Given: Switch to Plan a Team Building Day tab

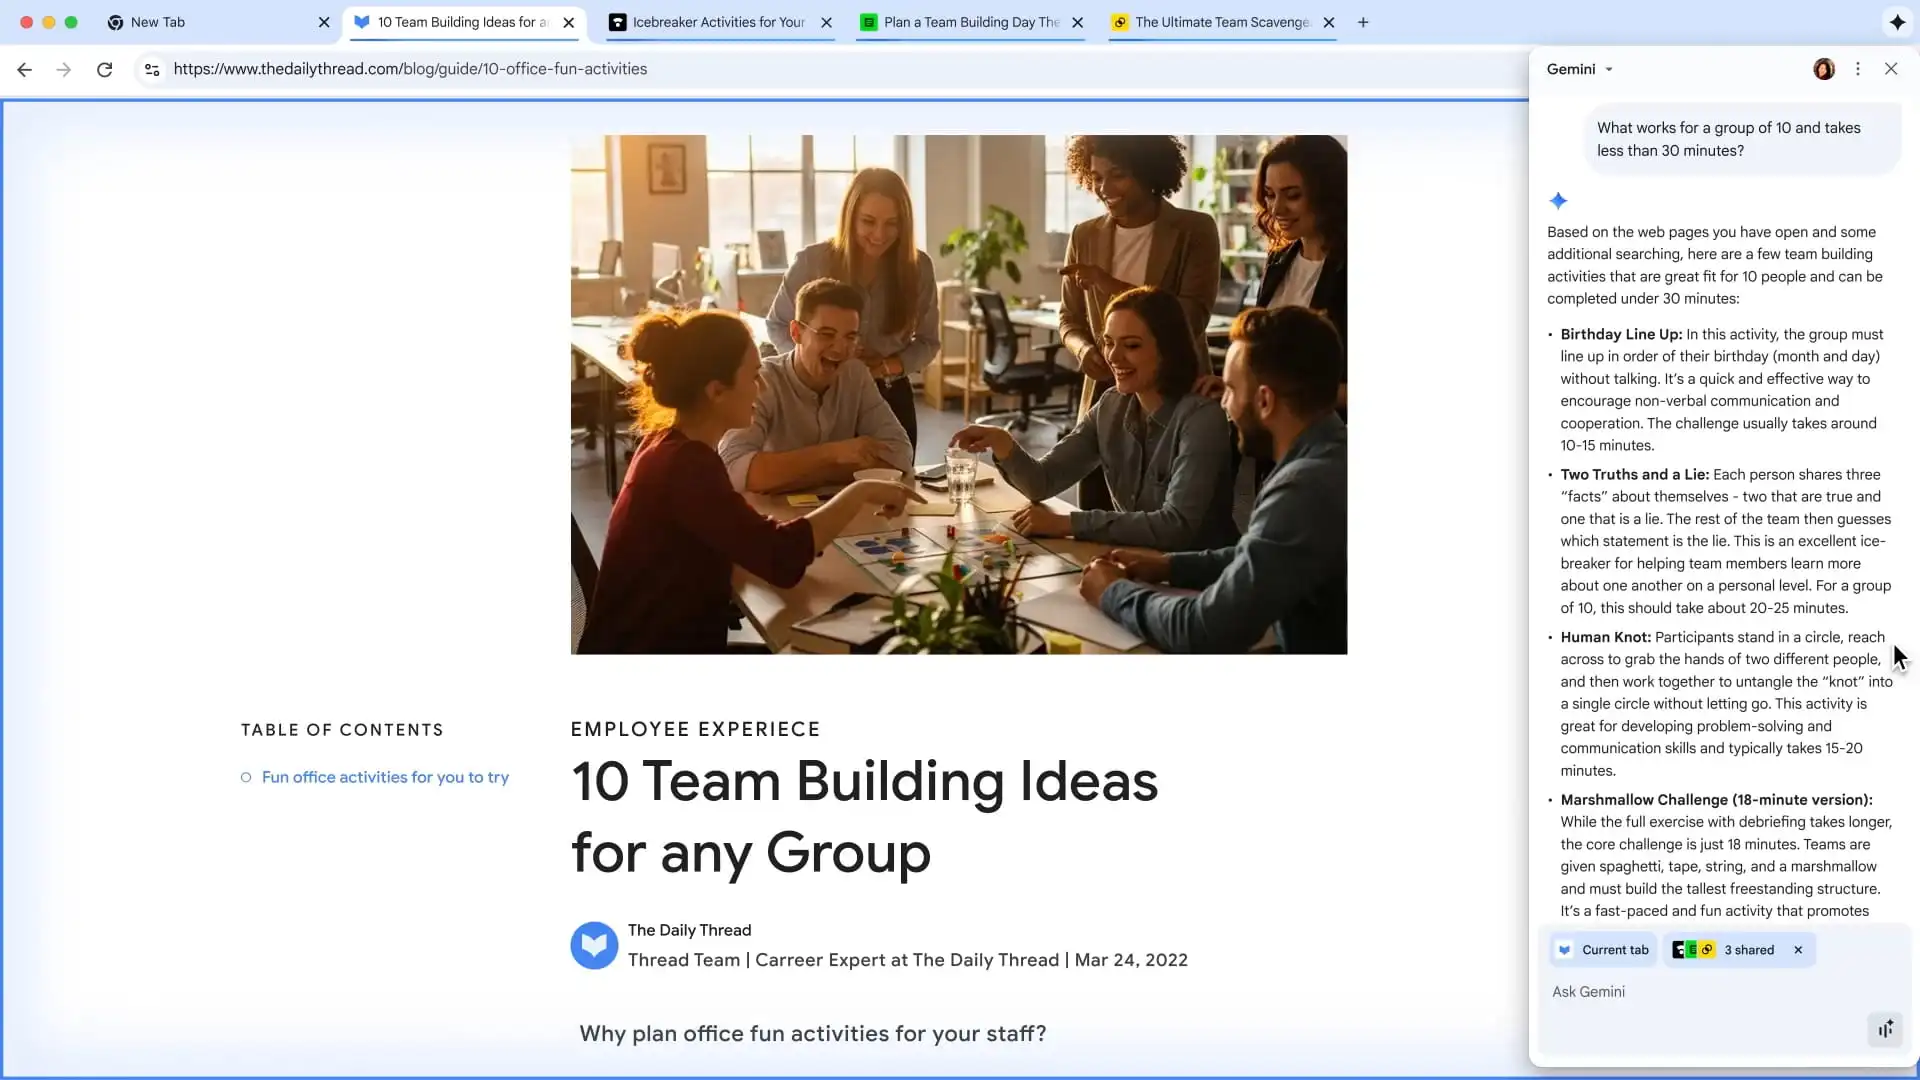Looking at the screenshot, I should [x=971, y=22].
